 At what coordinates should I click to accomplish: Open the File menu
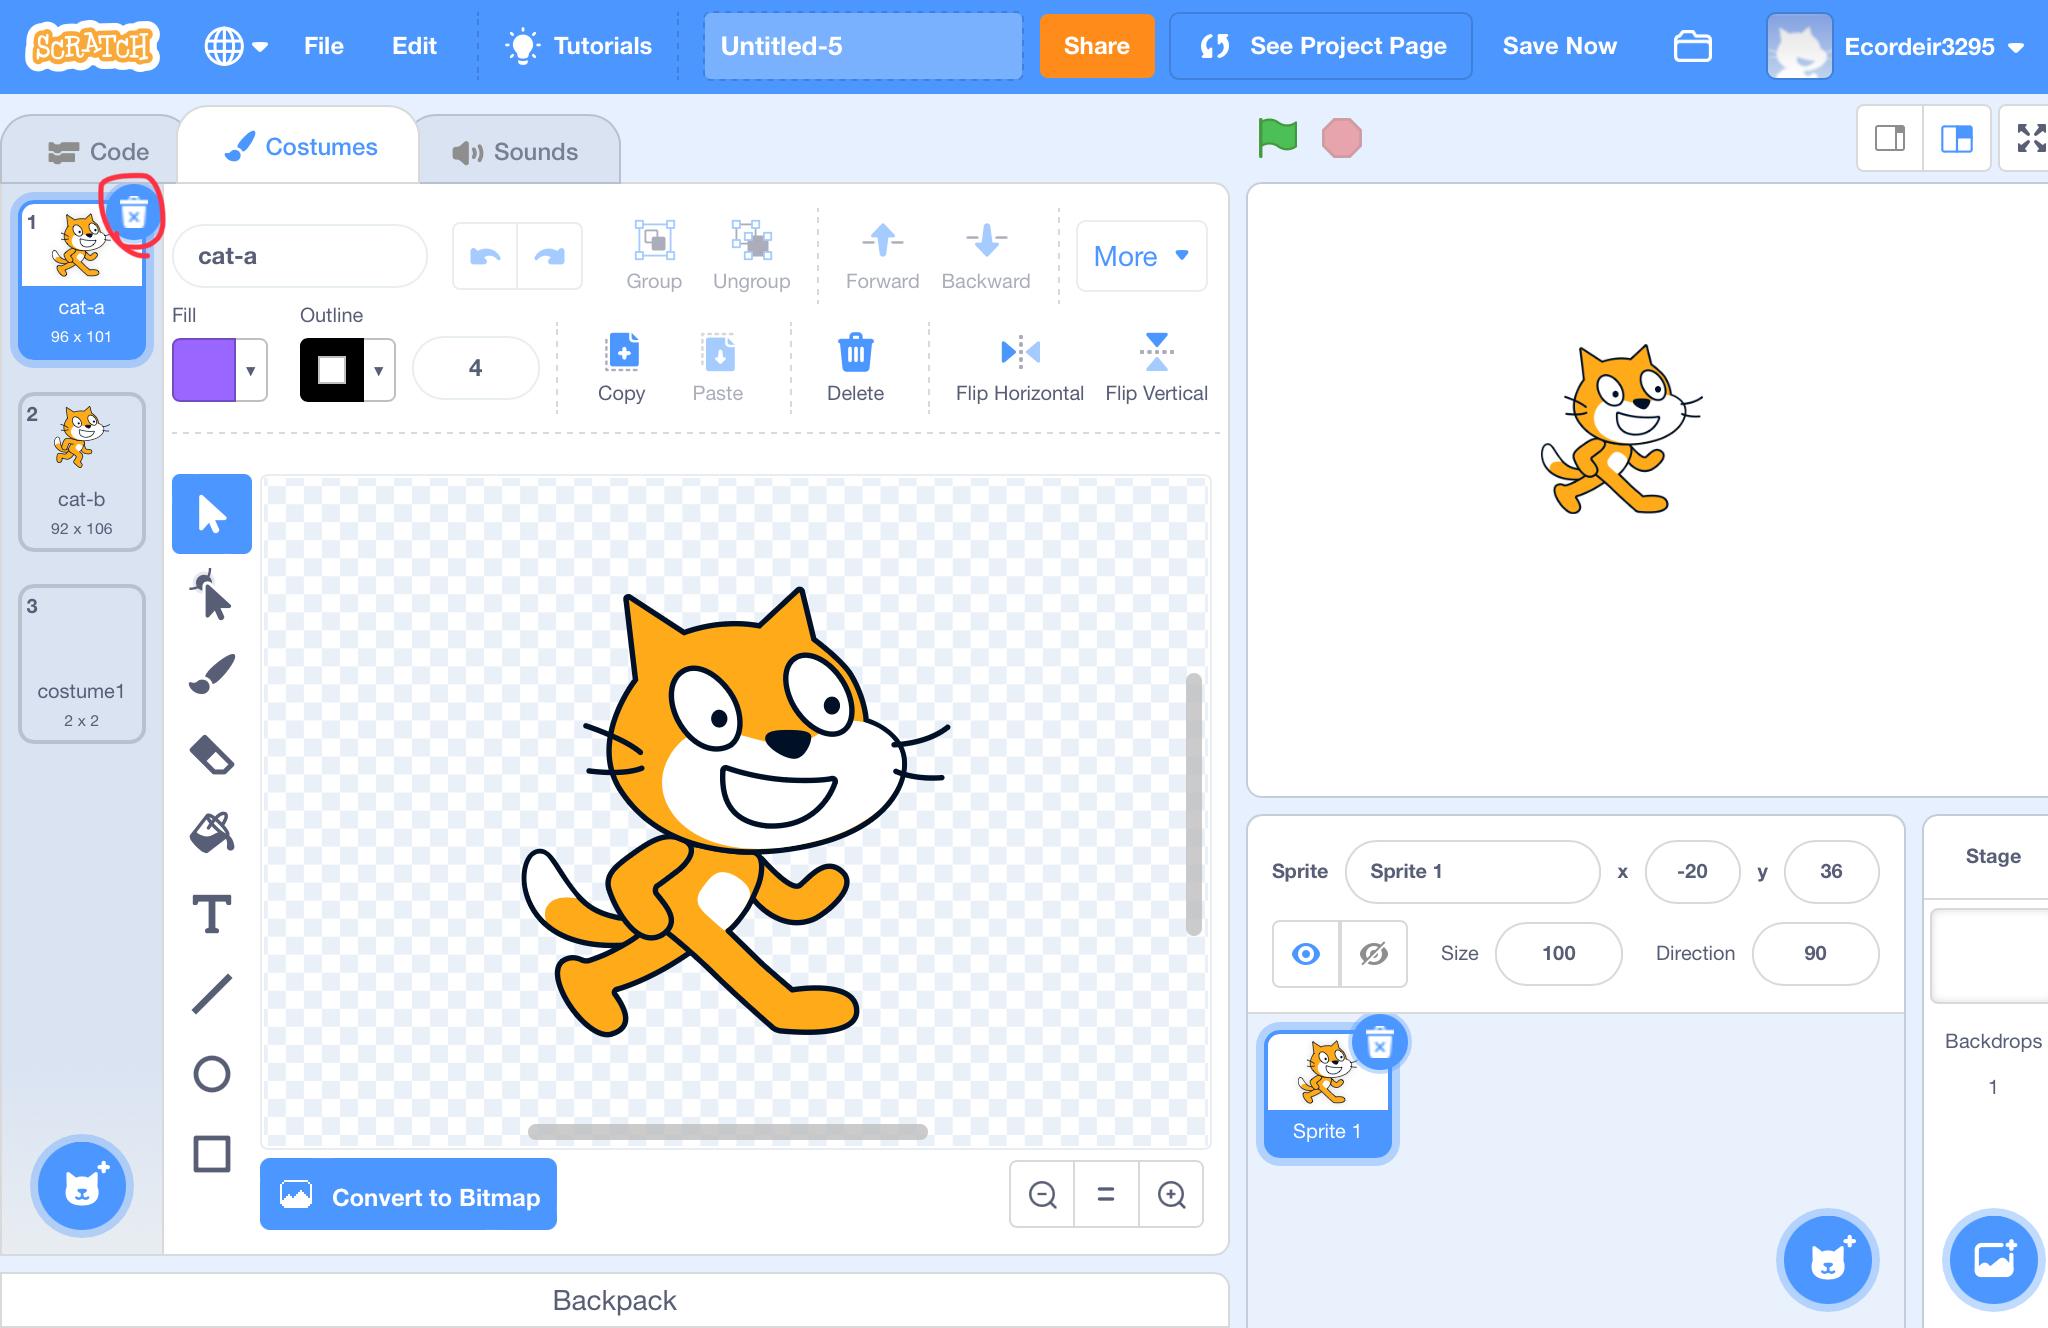(x=323, y=46)
